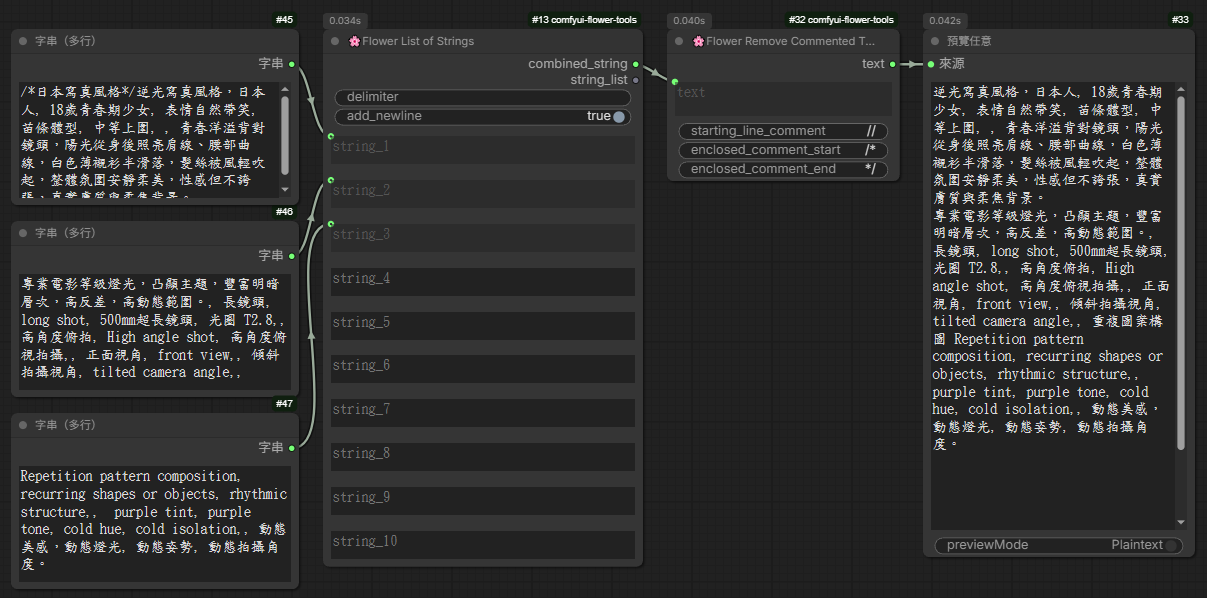Click scroll-down arrow in node #45 textarea
The image size is (1207, 598).
pos(284,188)
